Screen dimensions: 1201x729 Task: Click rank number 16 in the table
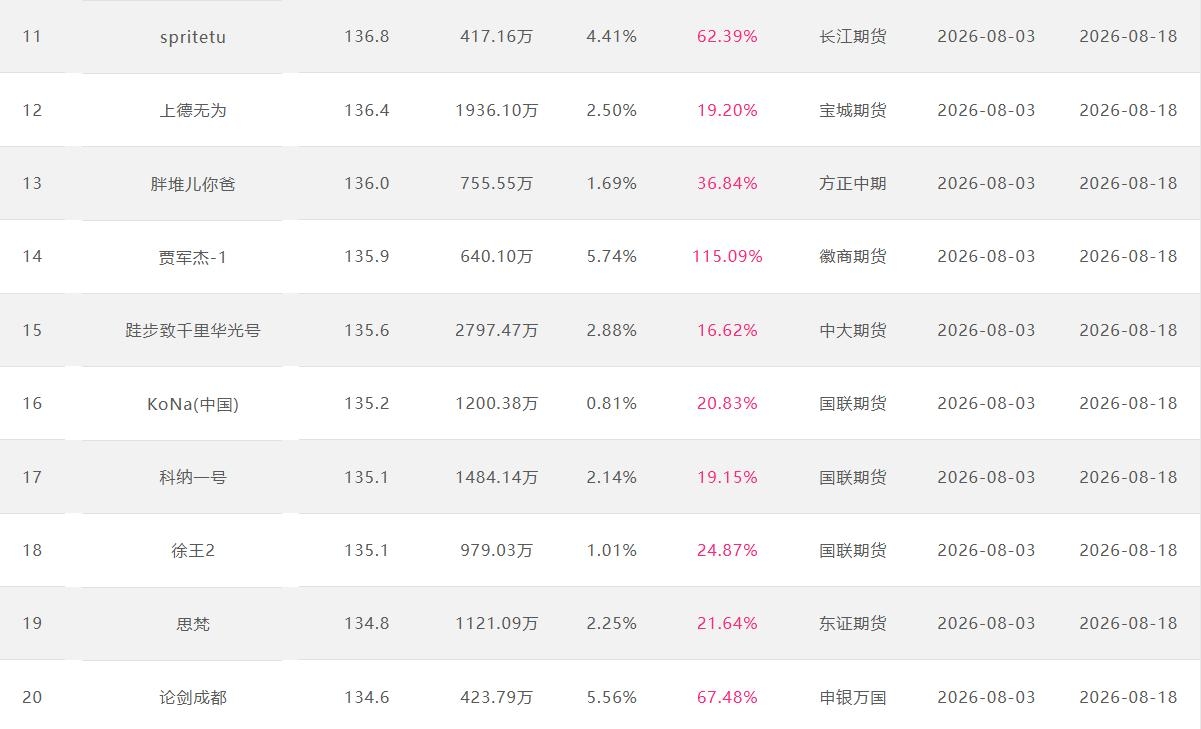(32, 404)
